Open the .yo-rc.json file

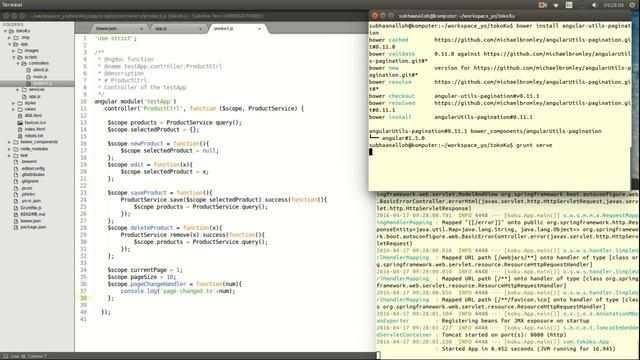coord(31,201)
